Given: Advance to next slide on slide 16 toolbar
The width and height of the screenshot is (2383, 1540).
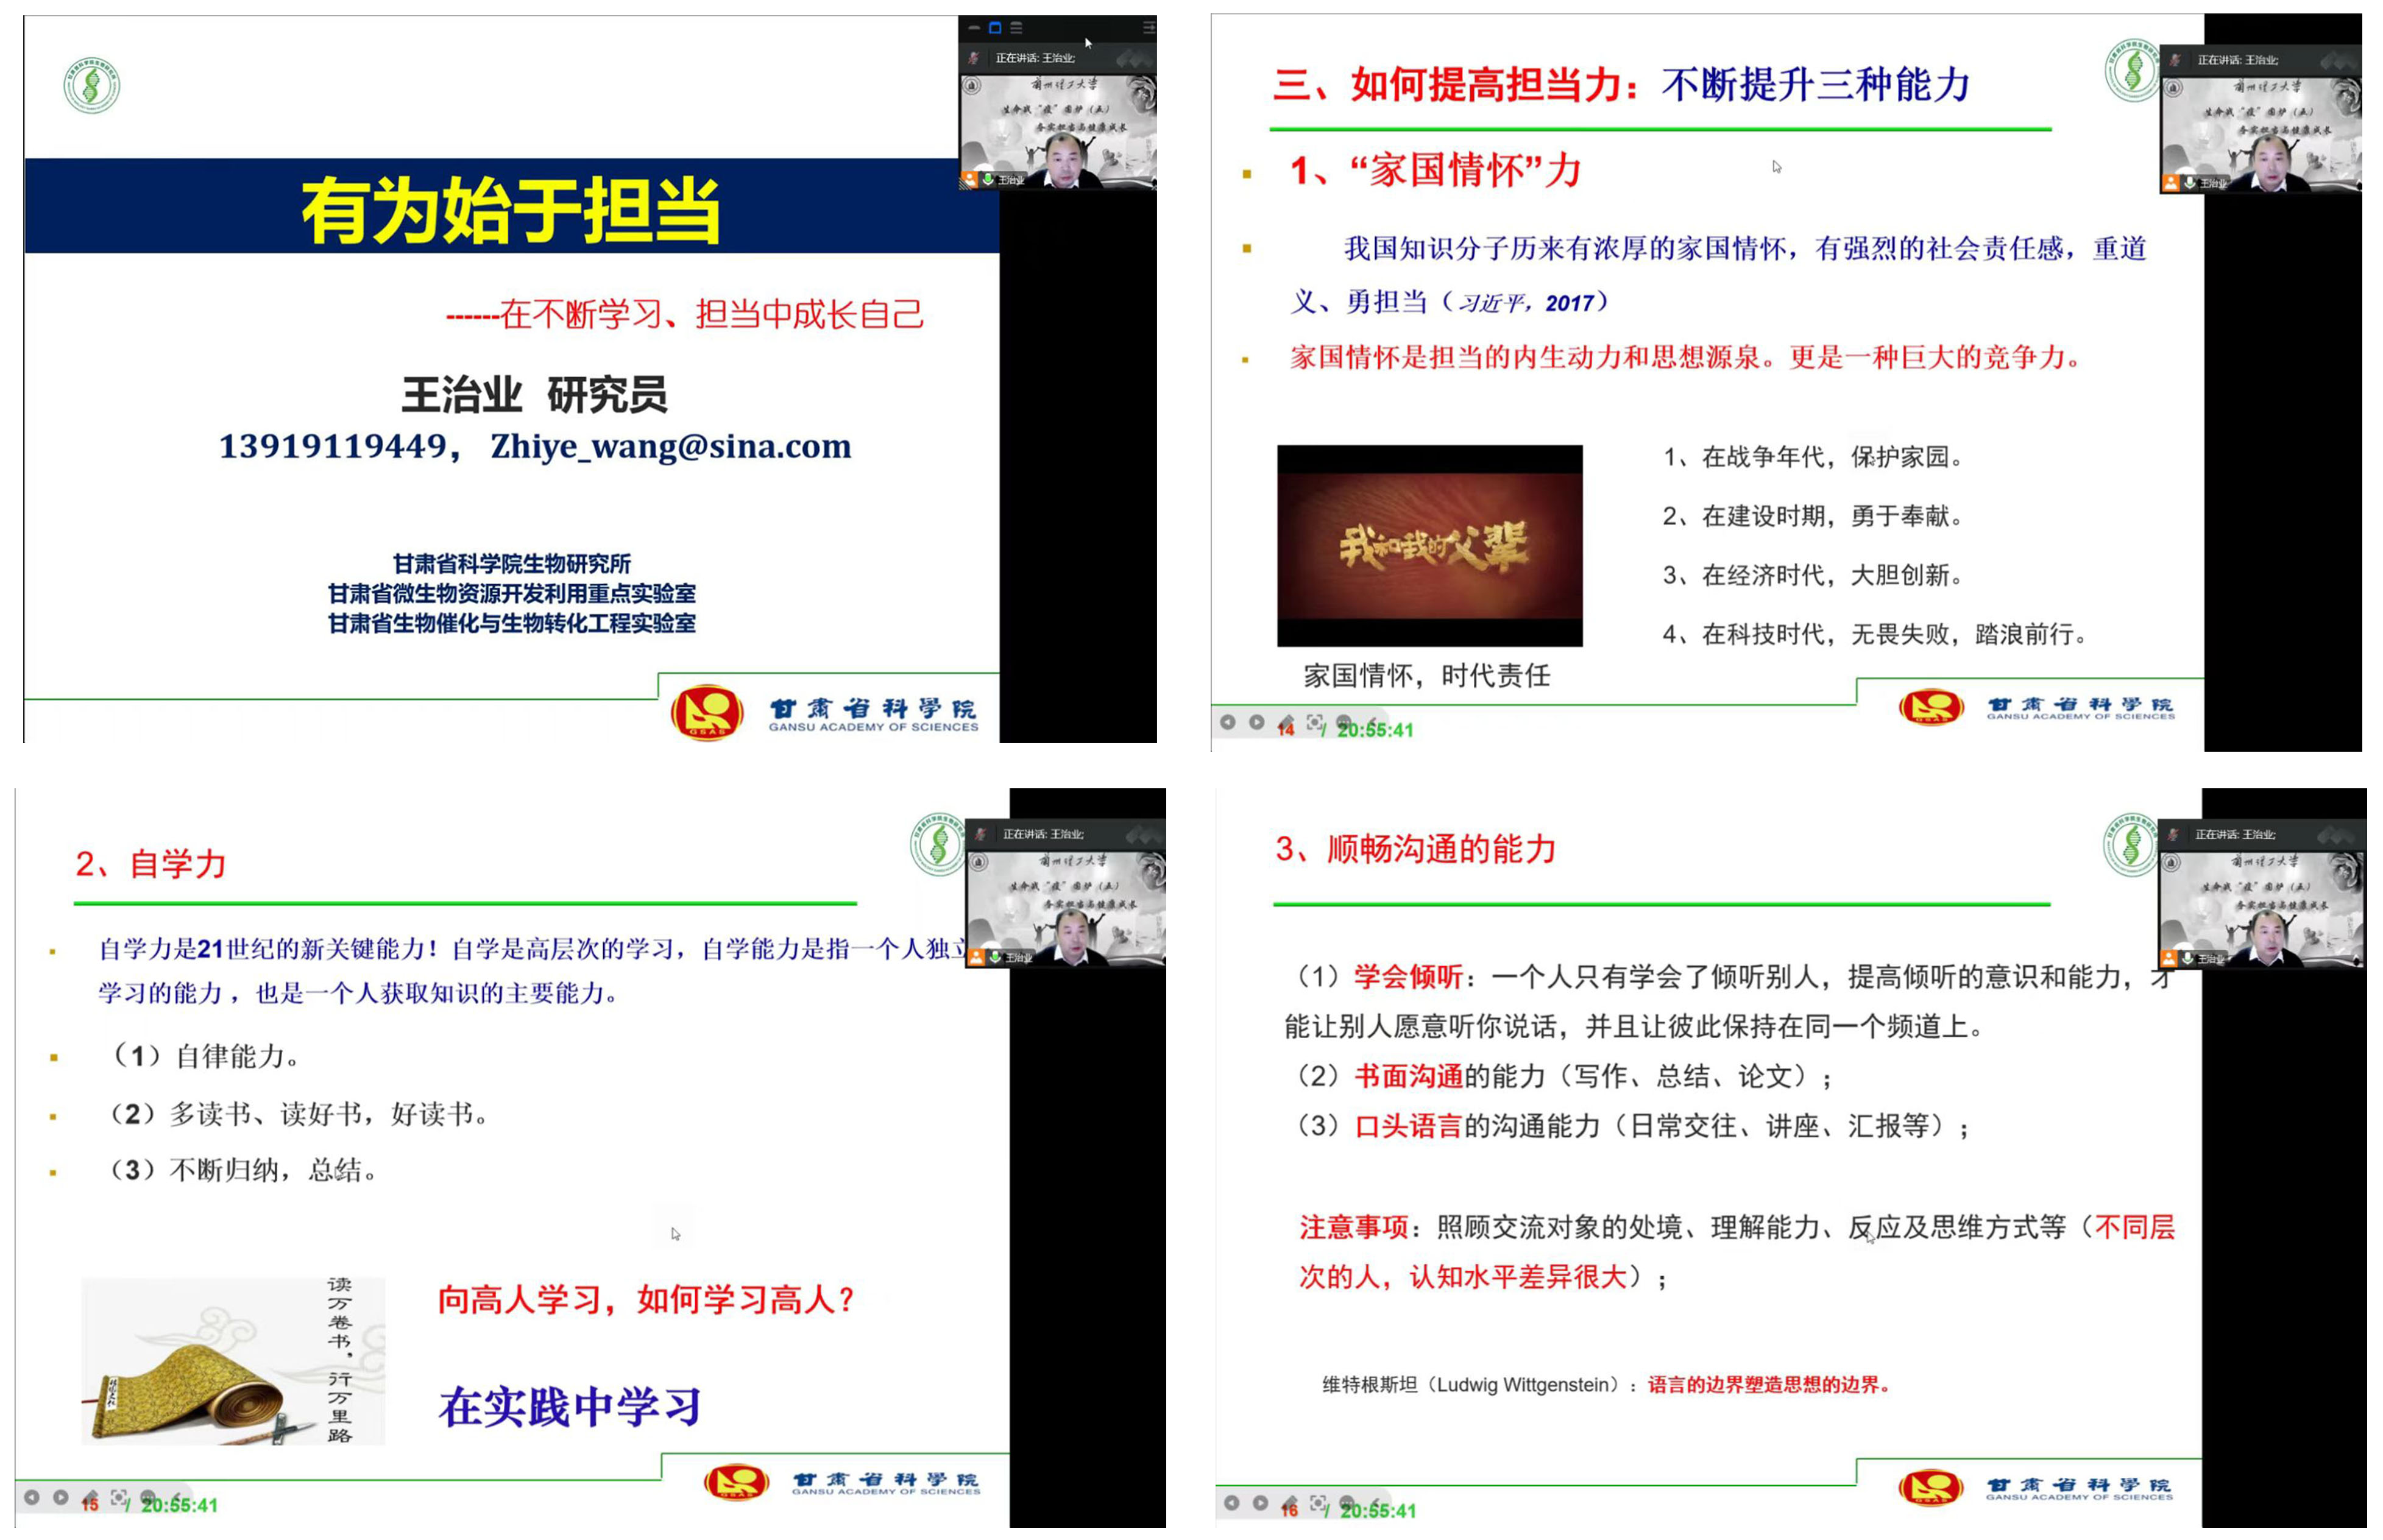Looking at the screenshot, I should coord(1260,1503).
